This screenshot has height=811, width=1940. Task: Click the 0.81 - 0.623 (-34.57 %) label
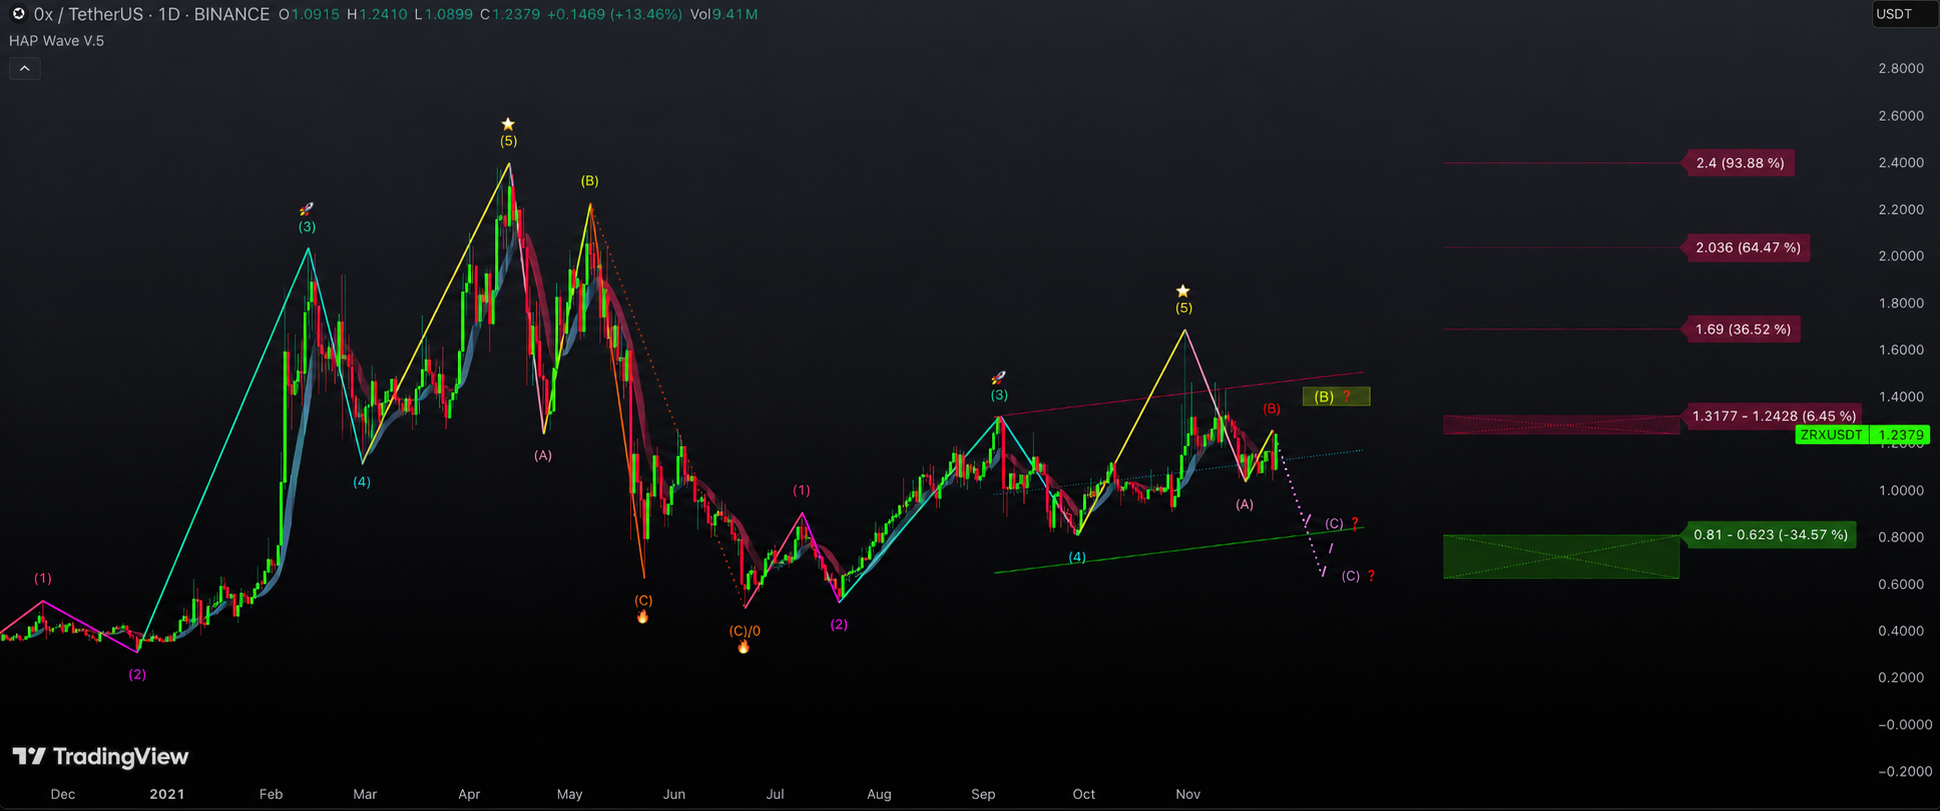click(1770, 535)
